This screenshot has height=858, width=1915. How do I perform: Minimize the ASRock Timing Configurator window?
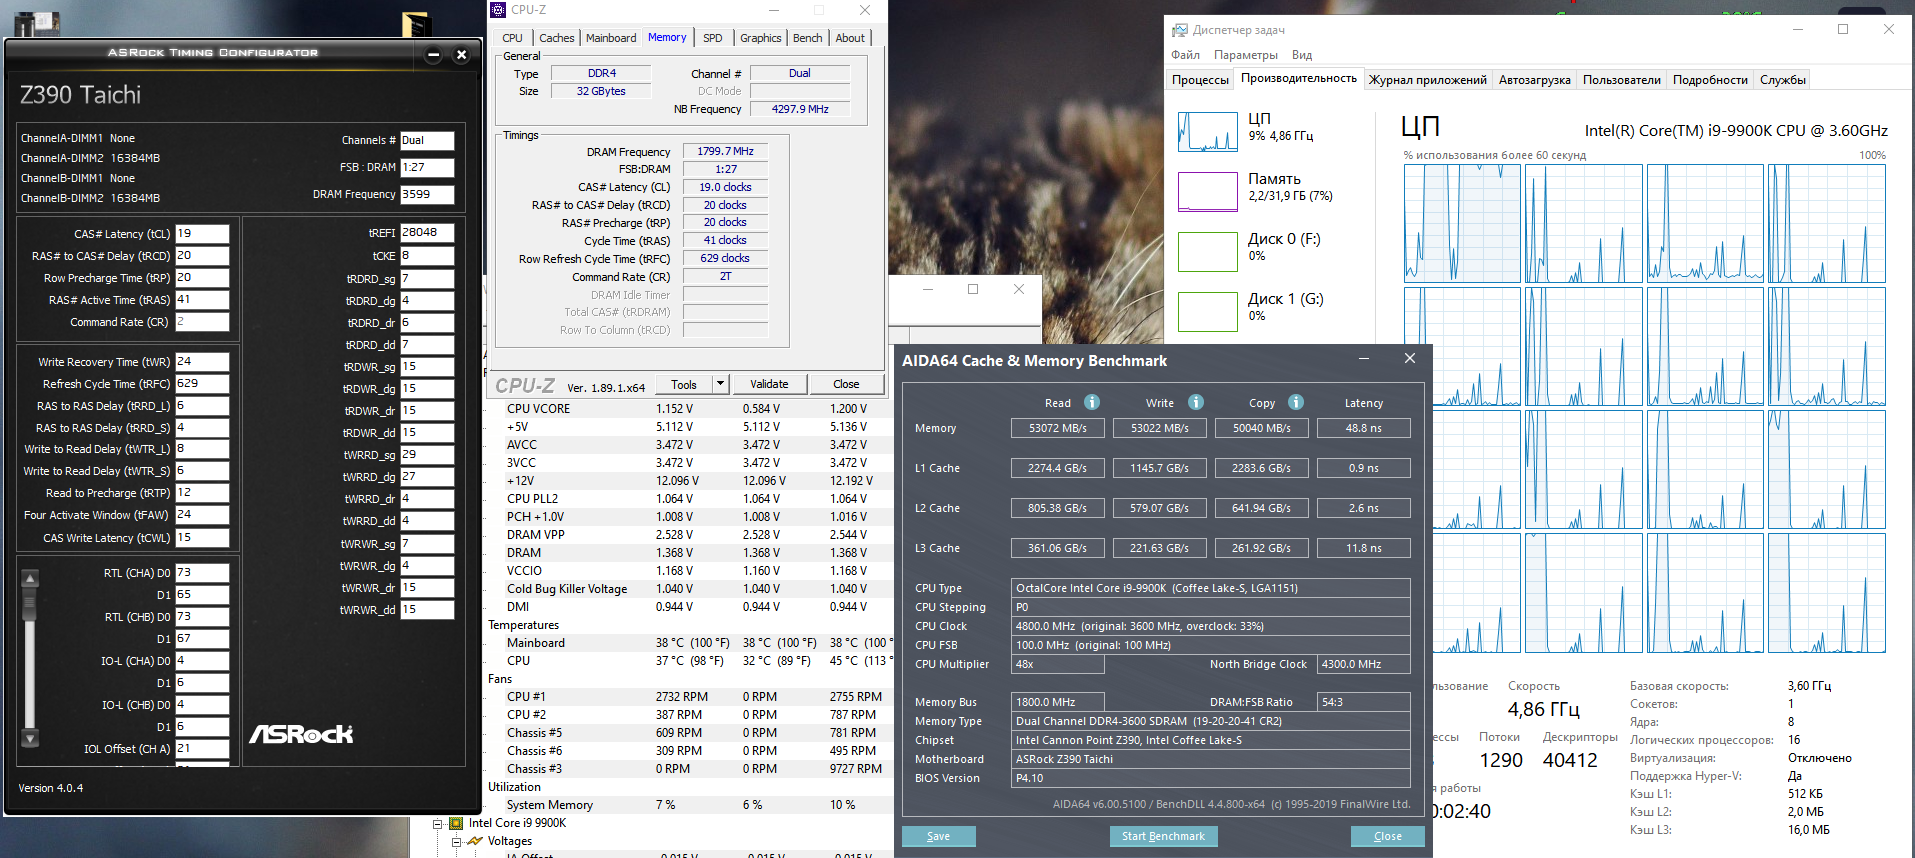433,55
